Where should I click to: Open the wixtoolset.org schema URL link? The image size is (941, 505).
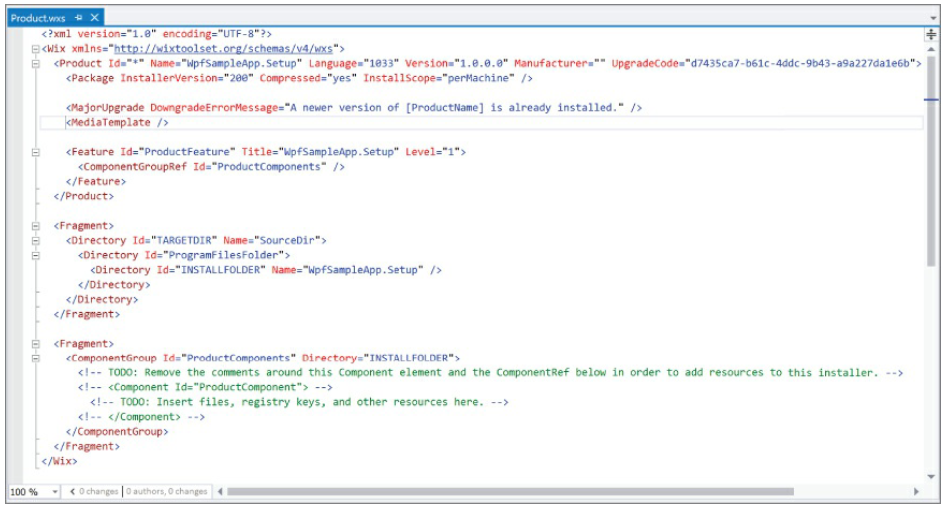[x=225, y=48]
